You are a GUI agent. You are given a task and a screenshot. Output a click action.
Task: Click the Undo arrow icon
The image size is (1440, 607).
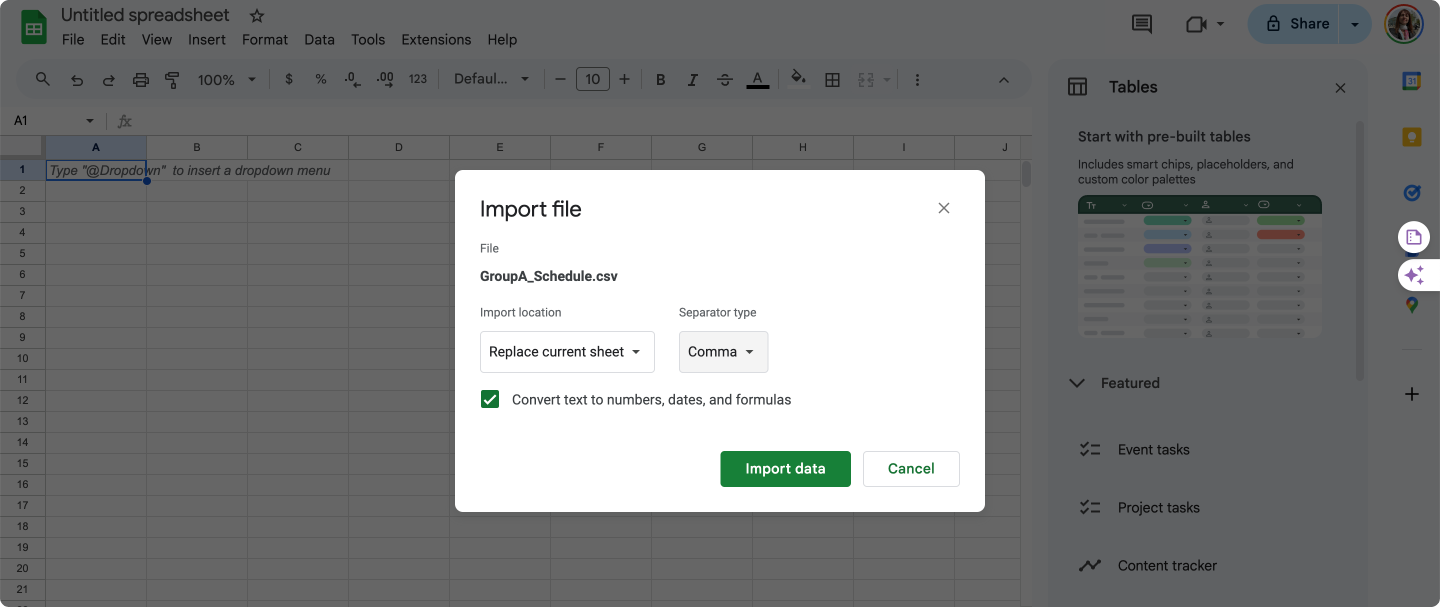[76, 80]
